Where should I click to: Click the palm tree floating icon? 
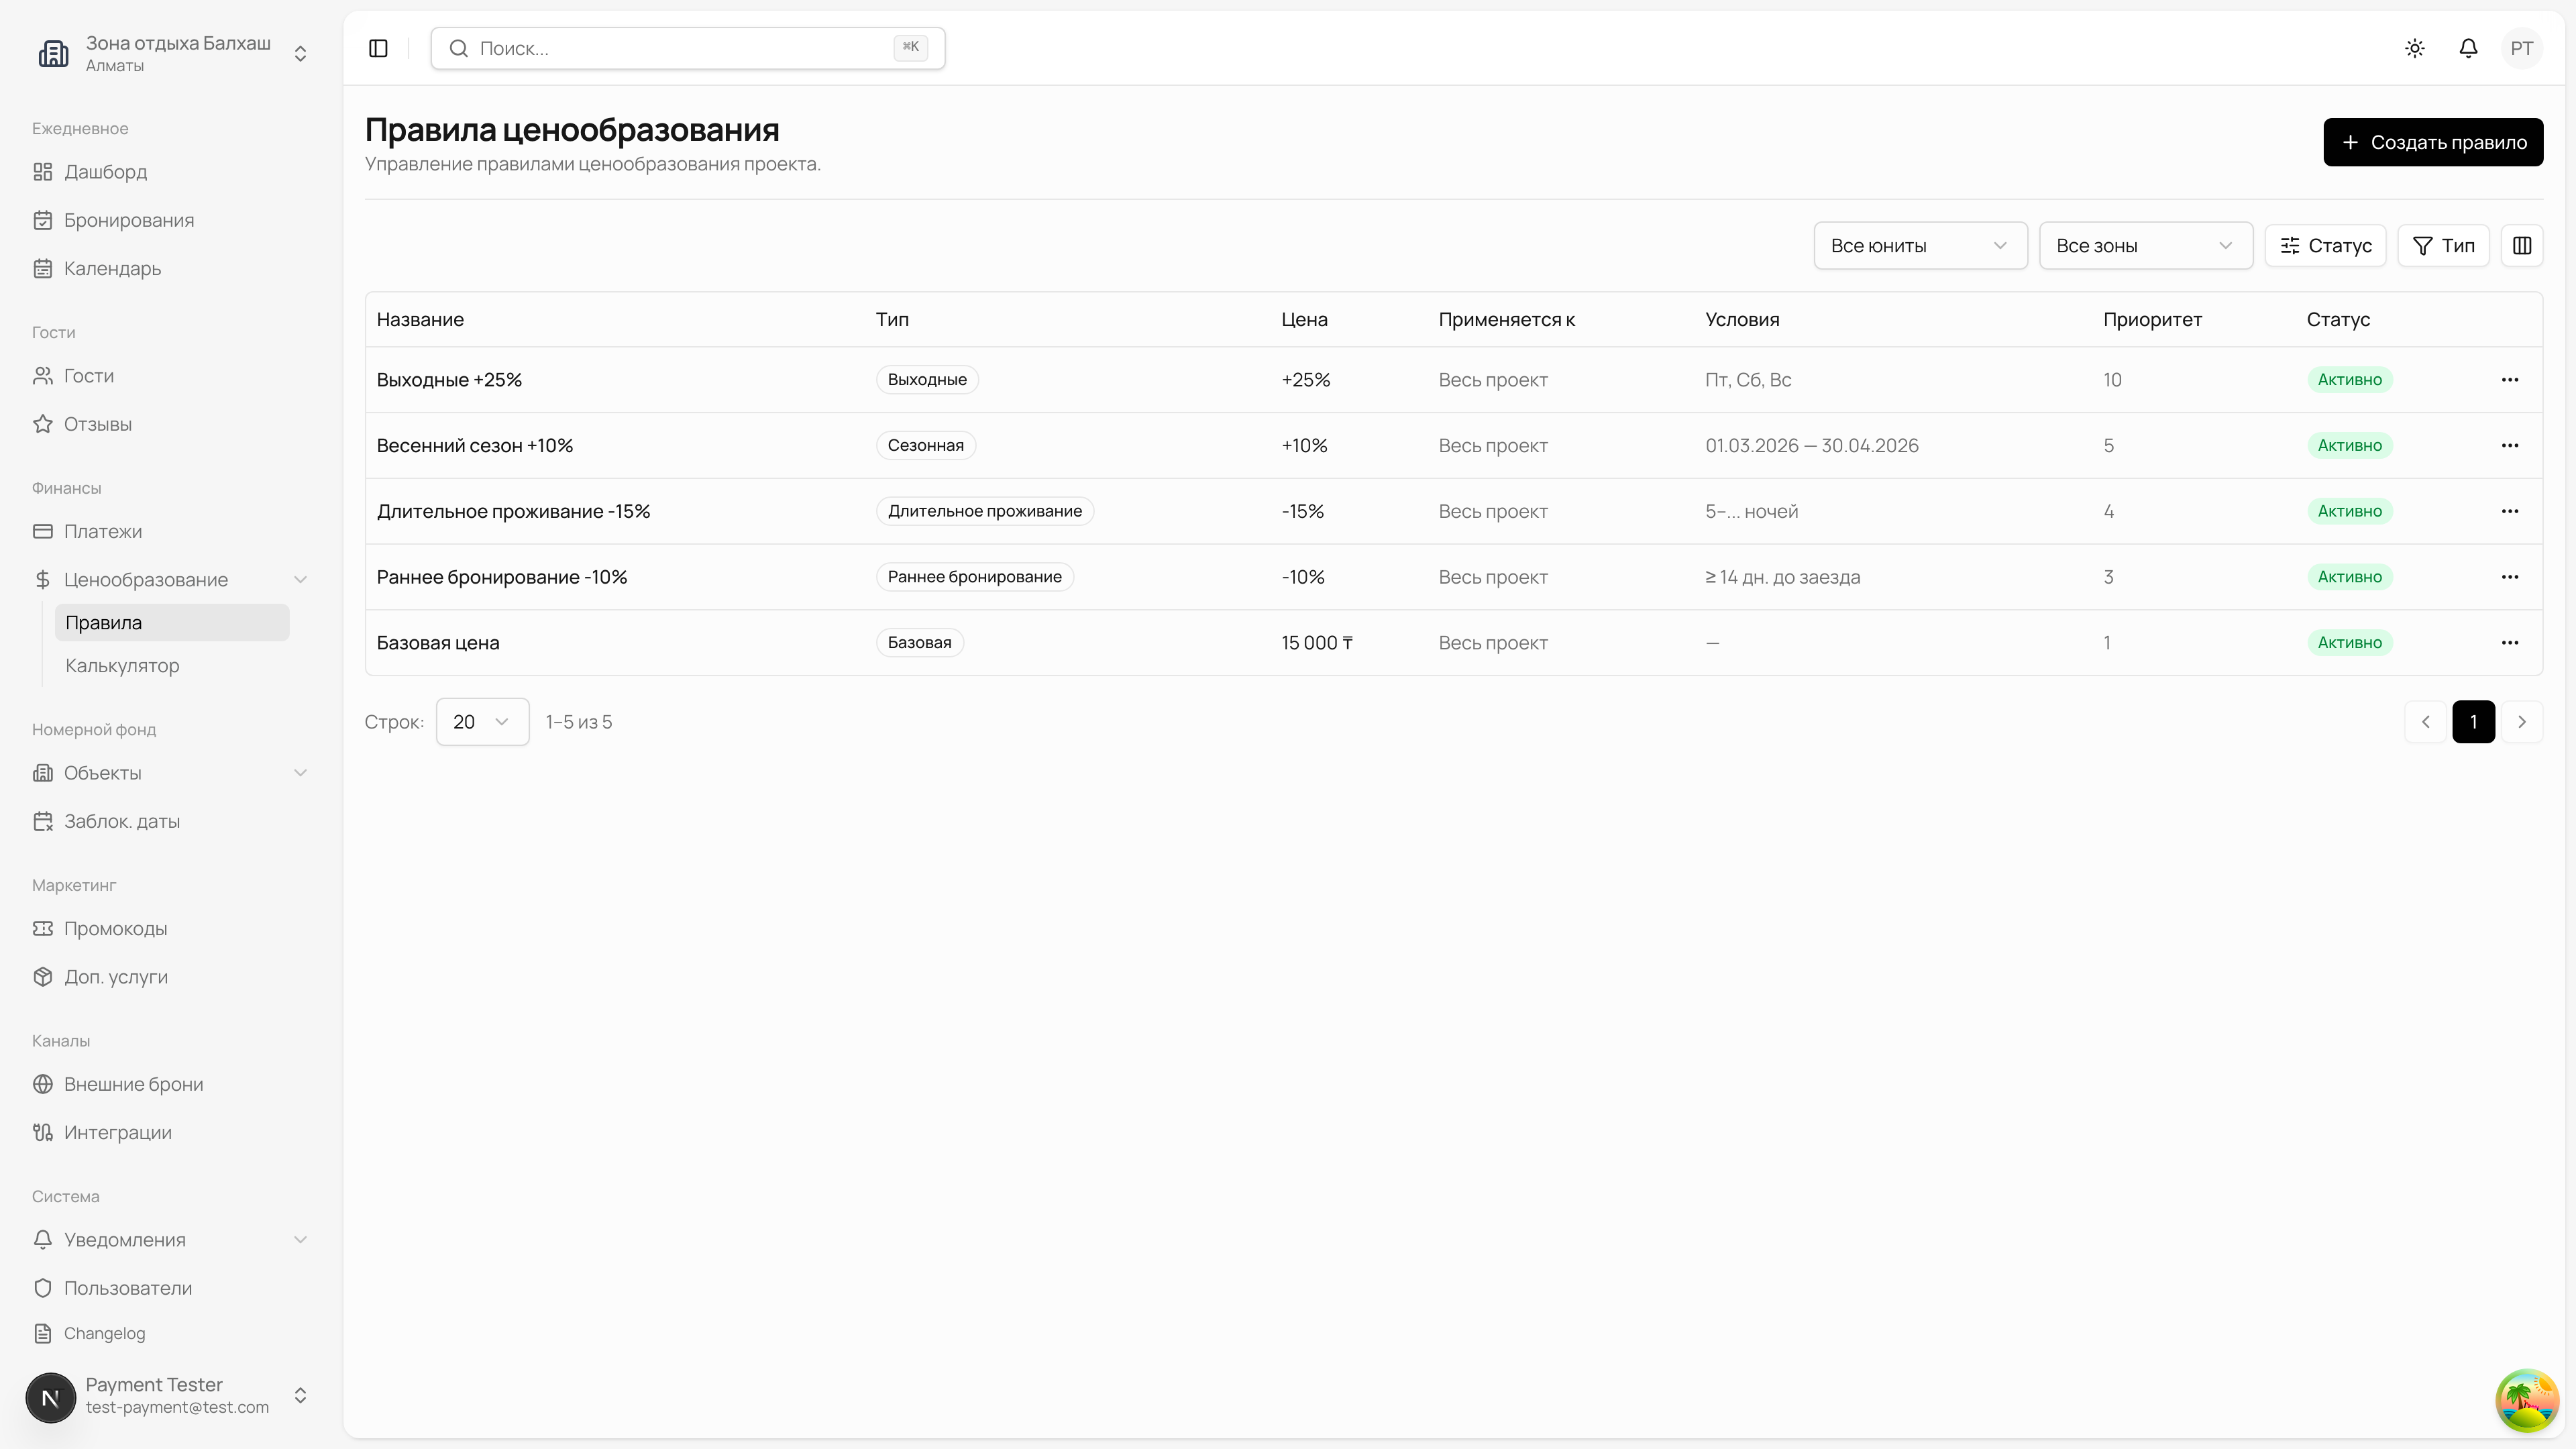coord(2526,1400)
